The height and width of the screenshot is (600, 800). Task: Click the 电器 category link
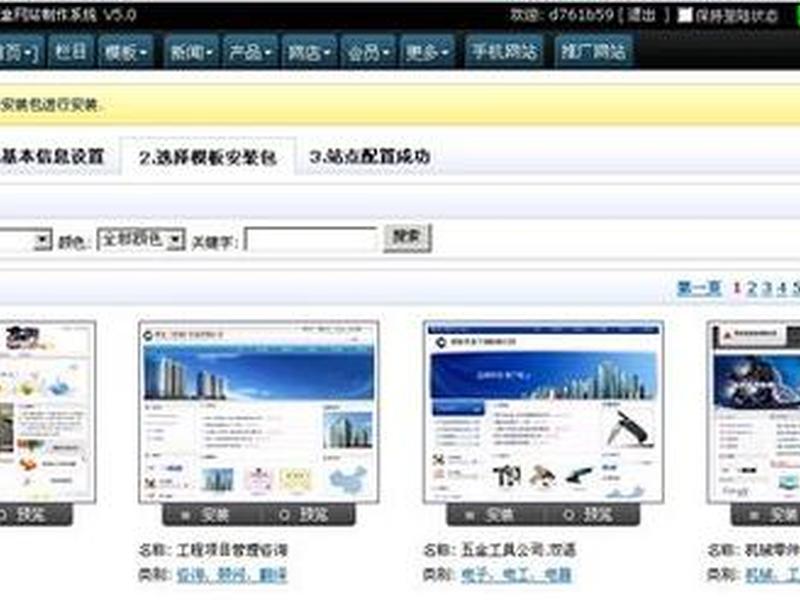coord(557,575)
